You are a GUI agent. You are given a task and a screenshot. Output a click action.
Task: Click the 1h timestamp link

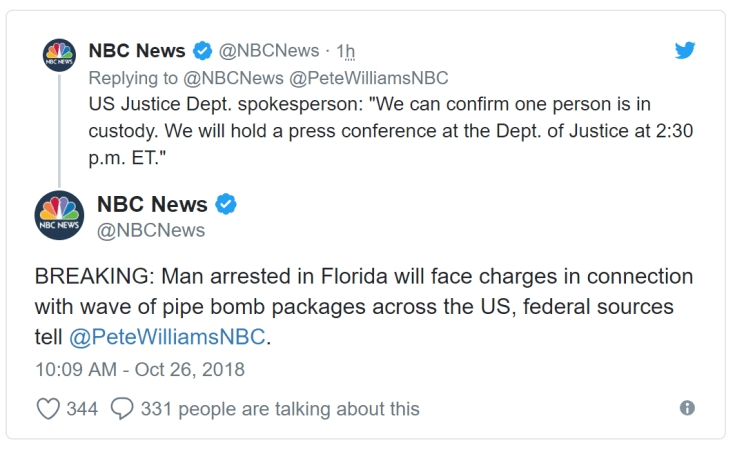[x=345, y=51]
